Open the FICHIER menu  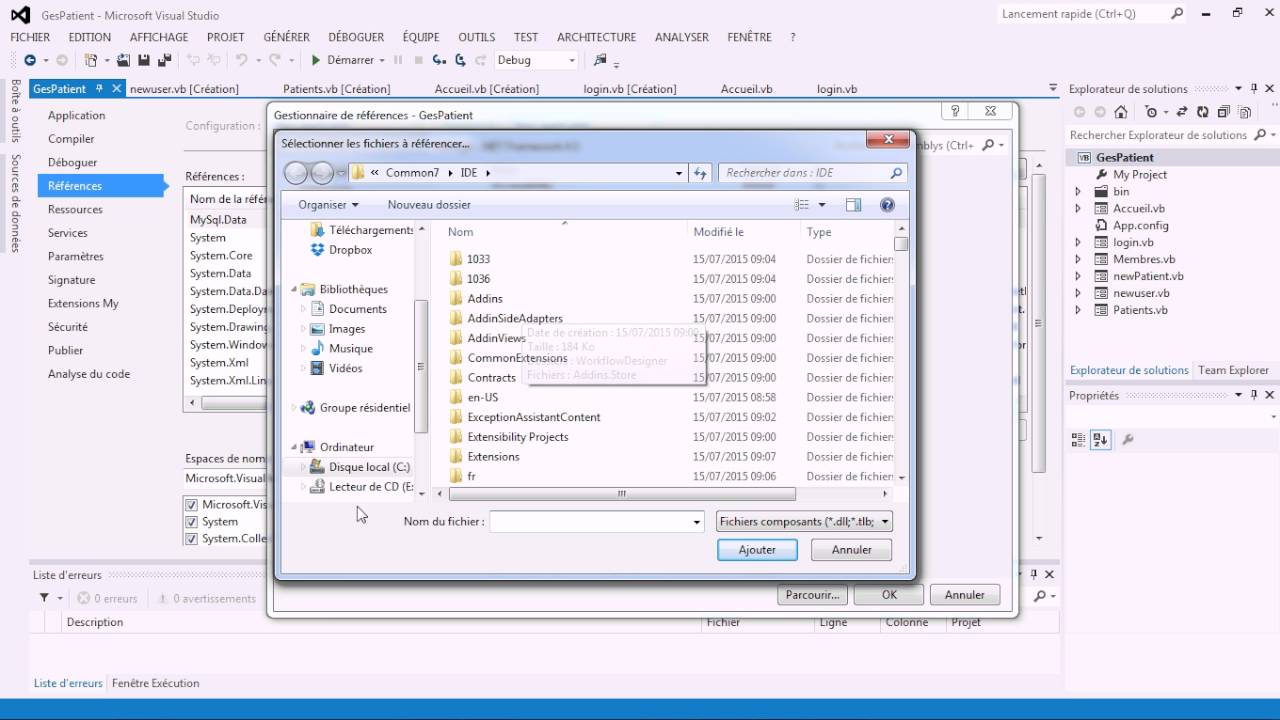30,37
